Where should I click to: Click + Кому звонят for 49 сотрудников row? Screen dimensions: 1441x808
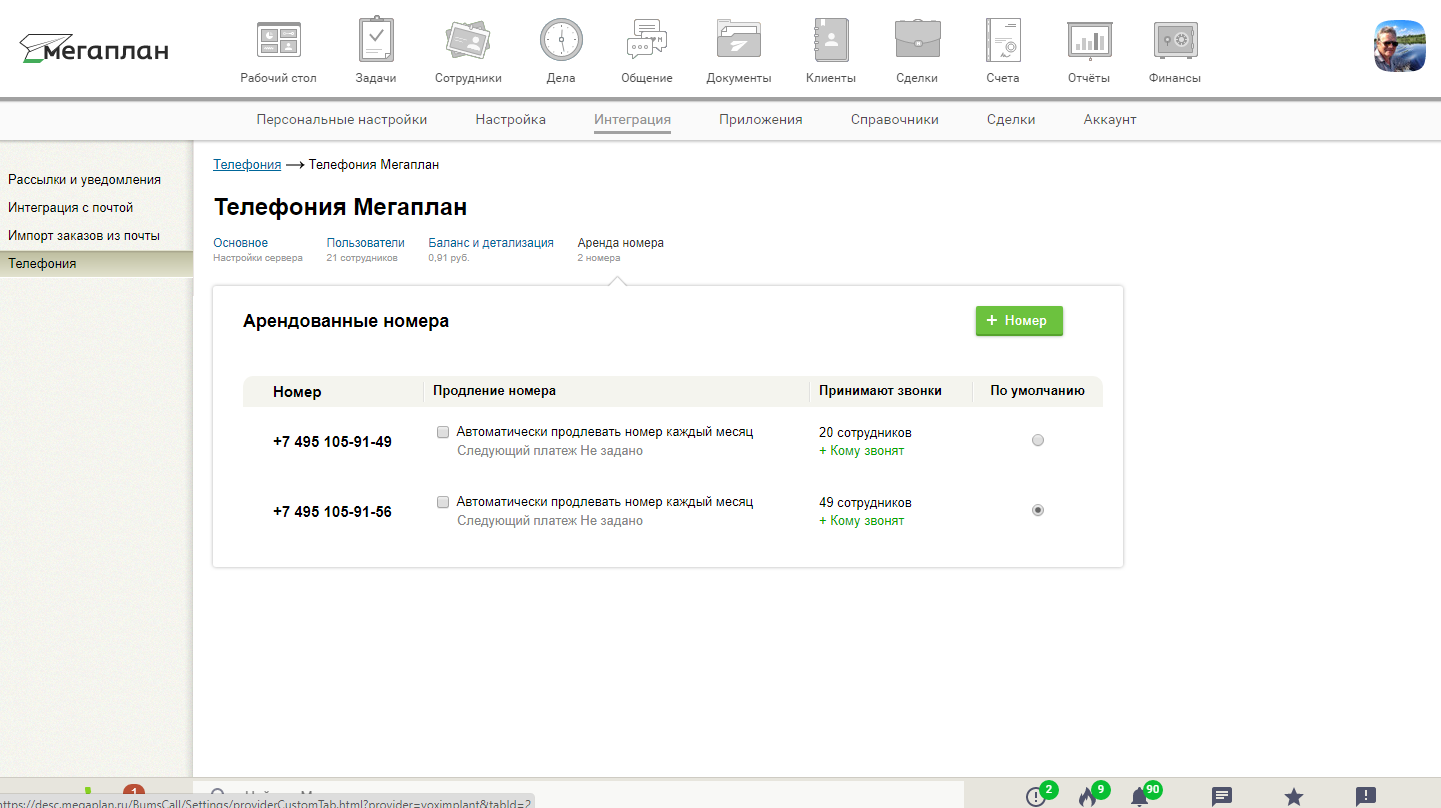coord(861,521)
